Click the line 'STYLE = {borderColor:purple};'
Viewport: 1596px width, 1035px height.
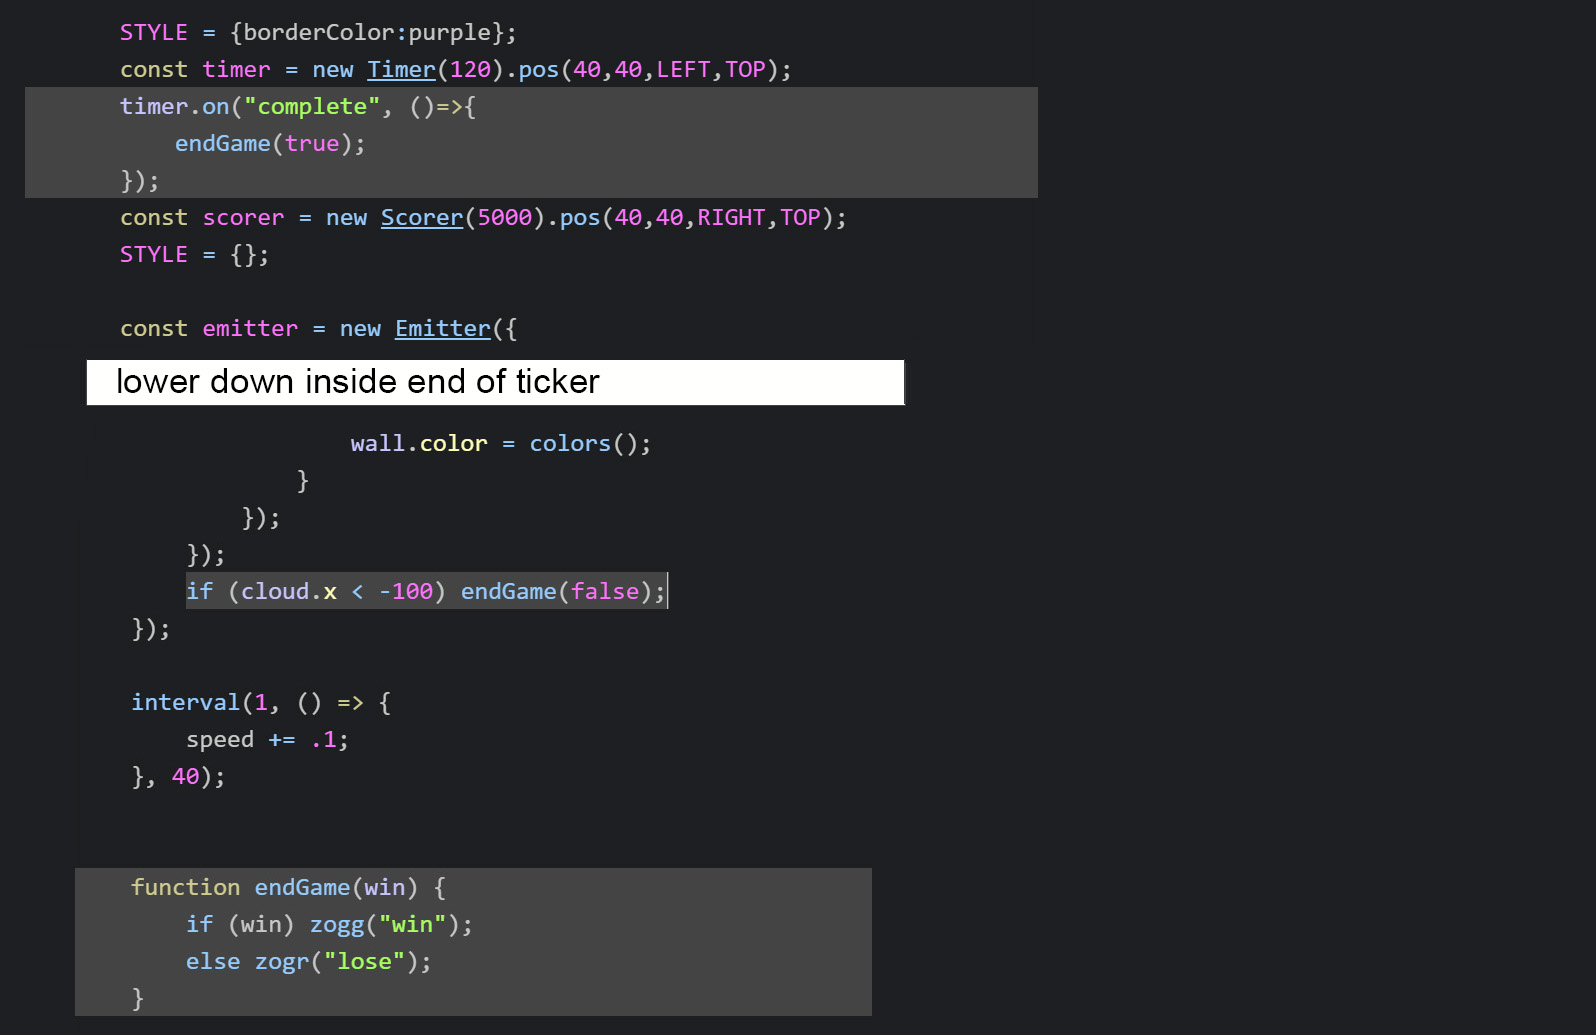[318, 33]
